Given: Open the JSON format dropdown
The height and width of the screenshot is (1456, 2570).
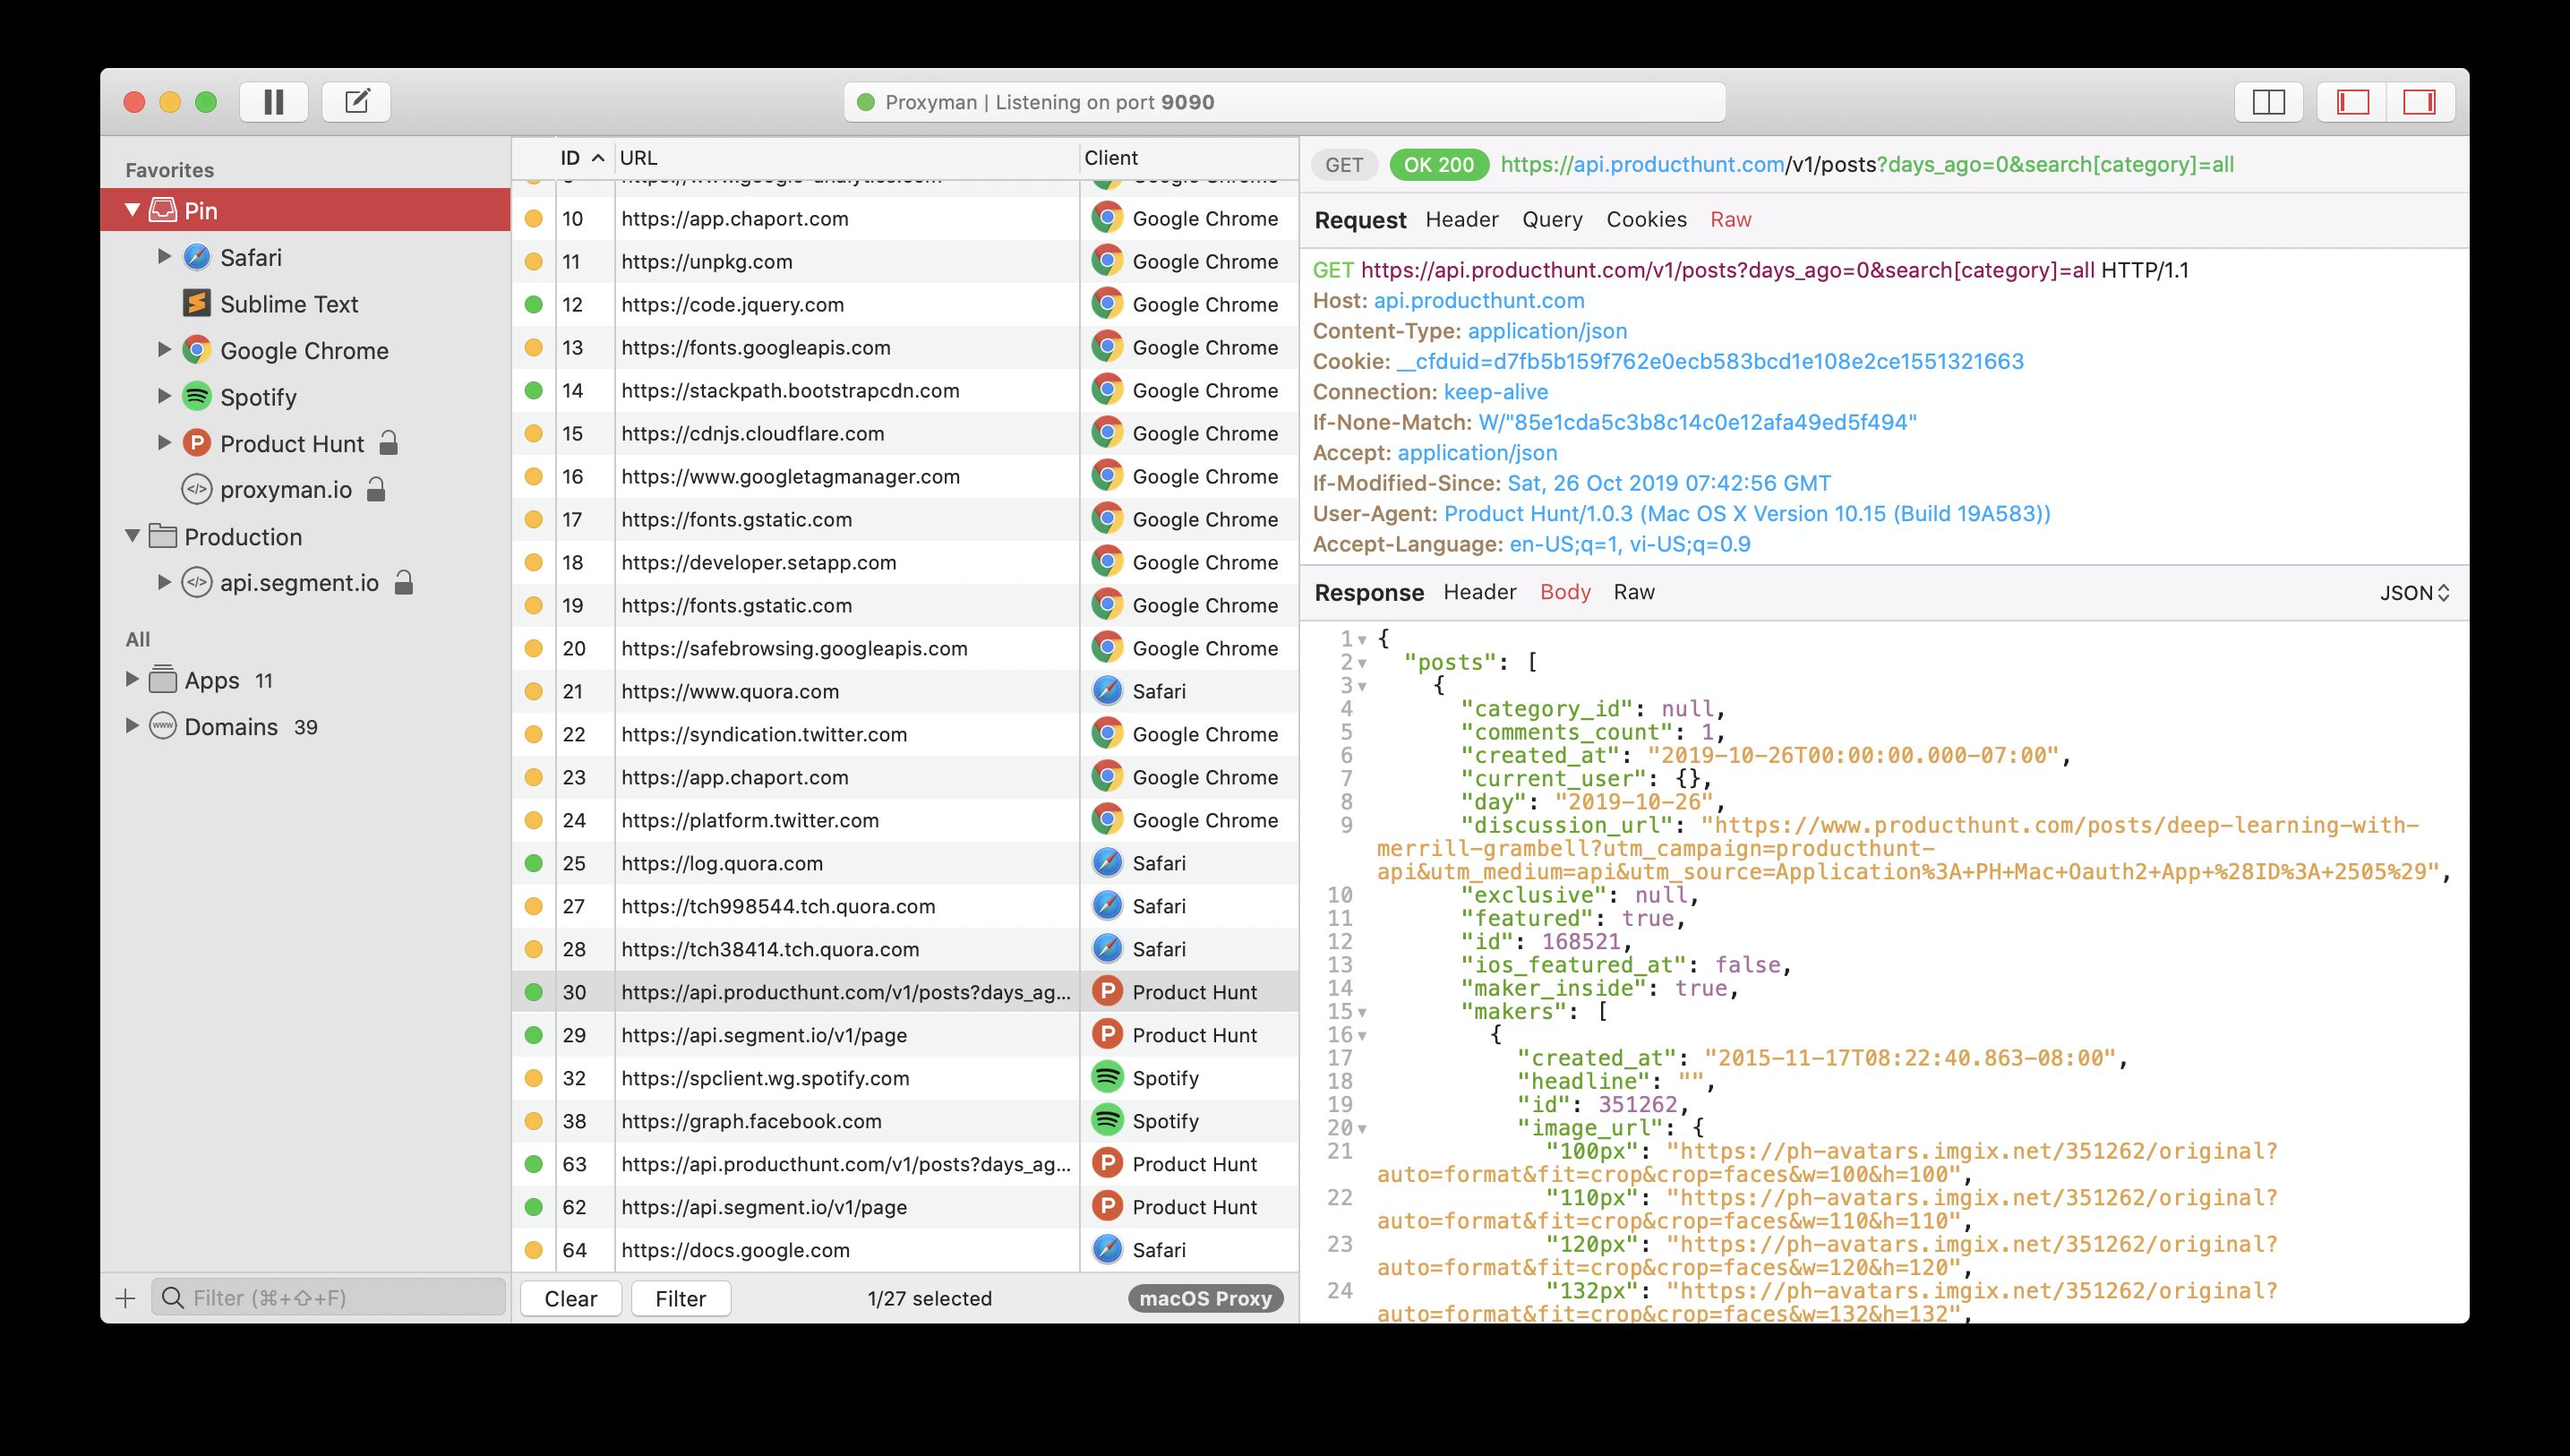Looking at the screenshot, I should pyautogui.click(x=2414, y=593).
